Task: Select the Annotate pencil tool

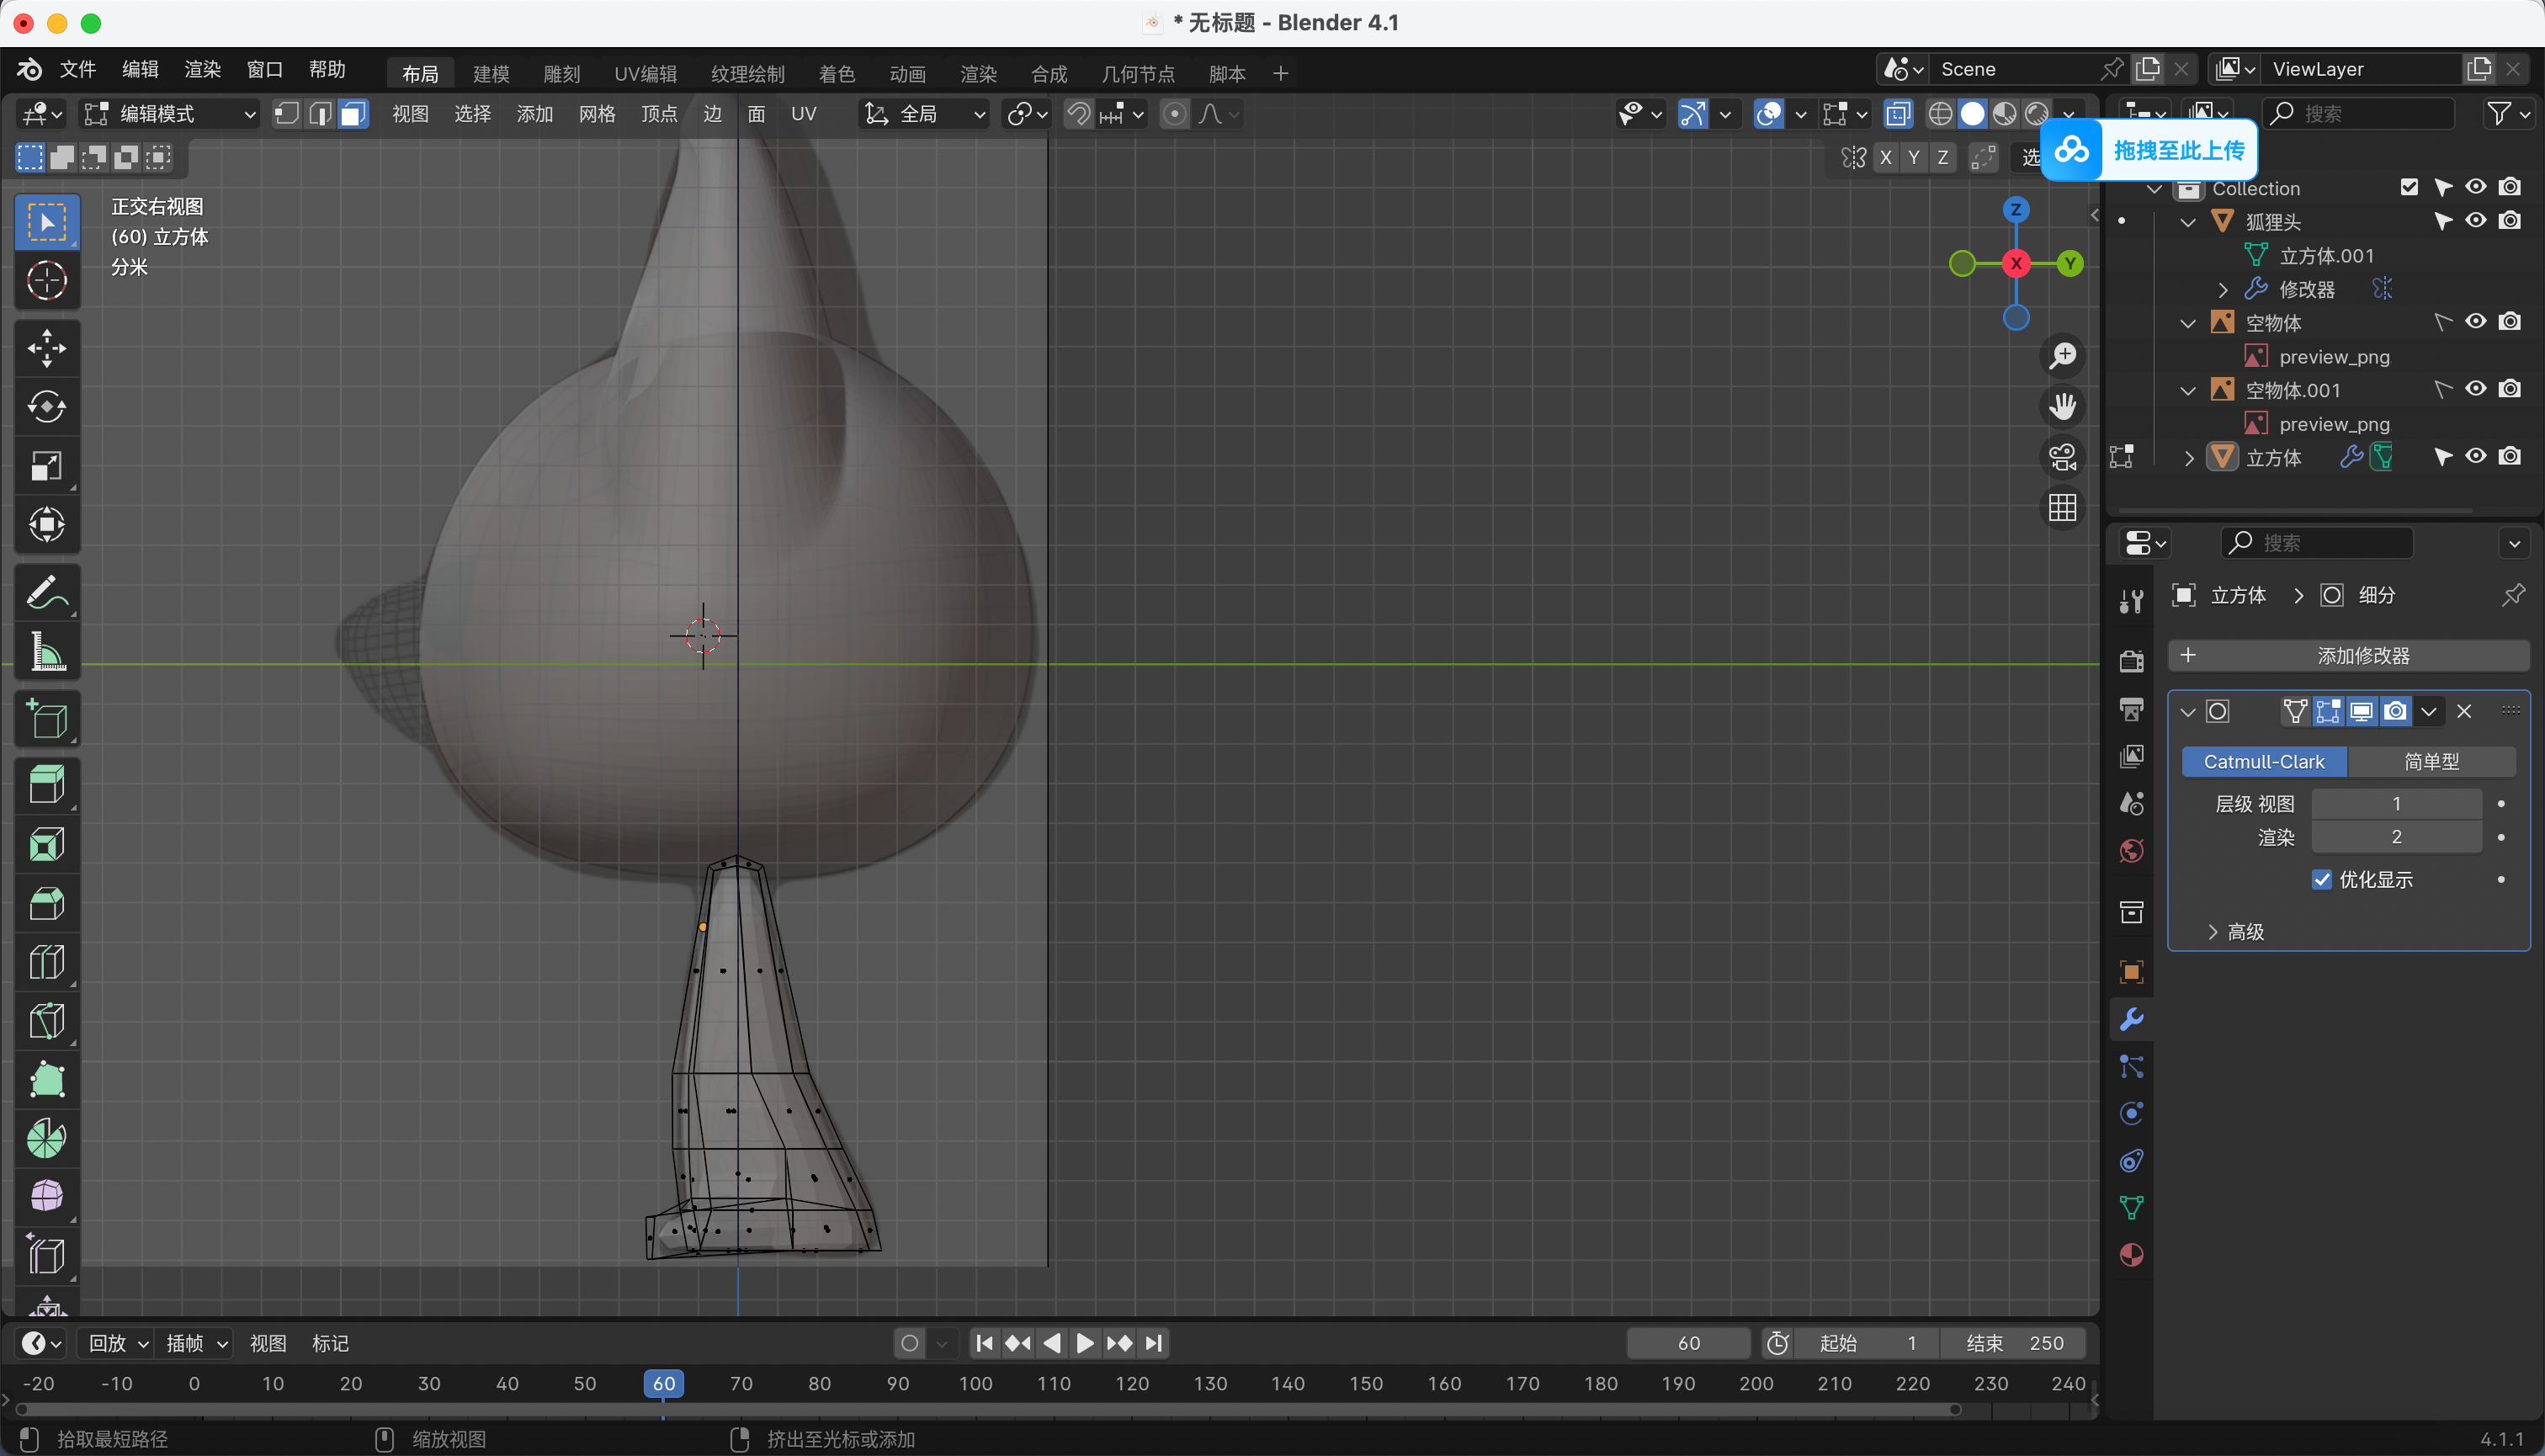Action: click(46, 593)
